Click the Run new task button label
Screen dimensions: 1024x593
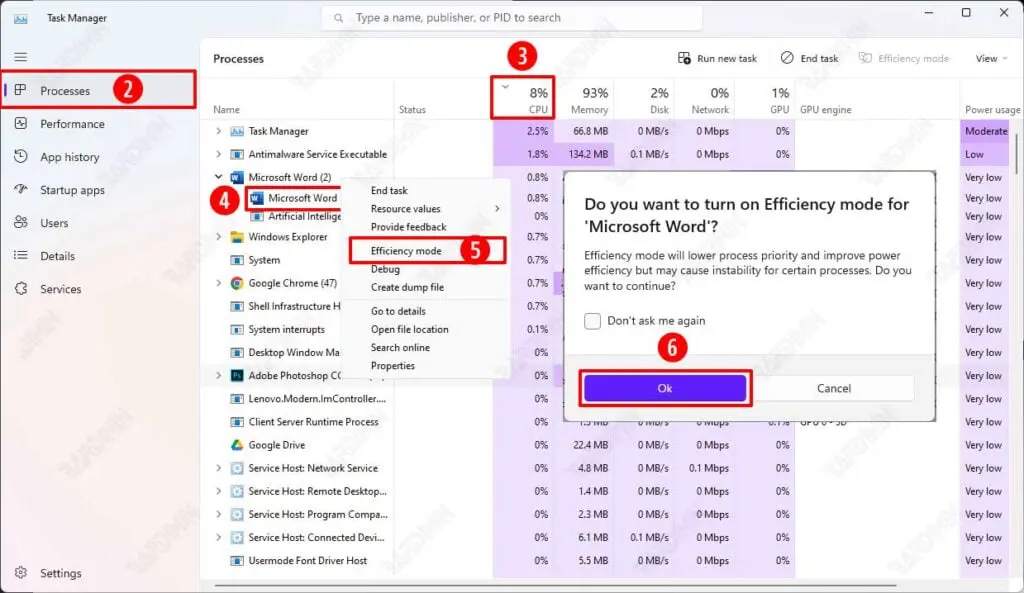(x=727, y=59)
